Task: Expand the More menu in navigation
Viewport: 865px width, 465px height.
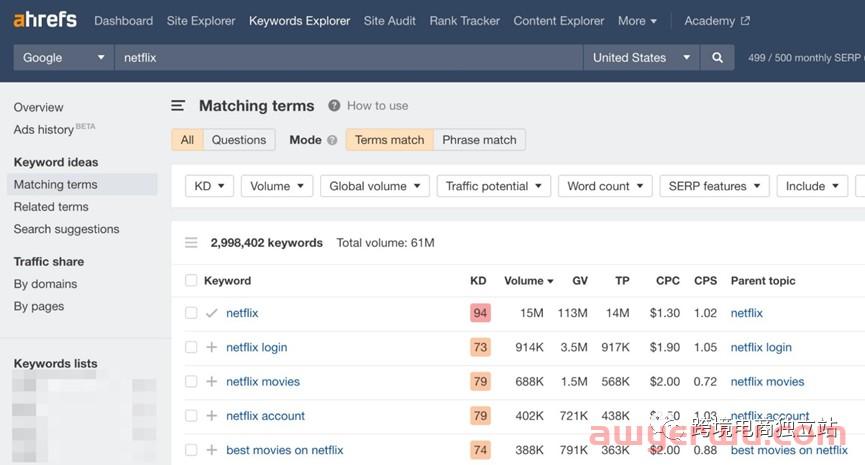Action: [637, 21]
